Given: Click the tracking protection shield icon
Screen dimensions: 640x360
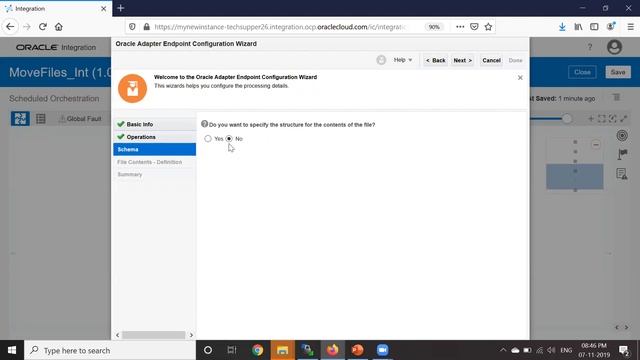Looking at the screenshot, I should pyautogui.click(x=132, y=27).
